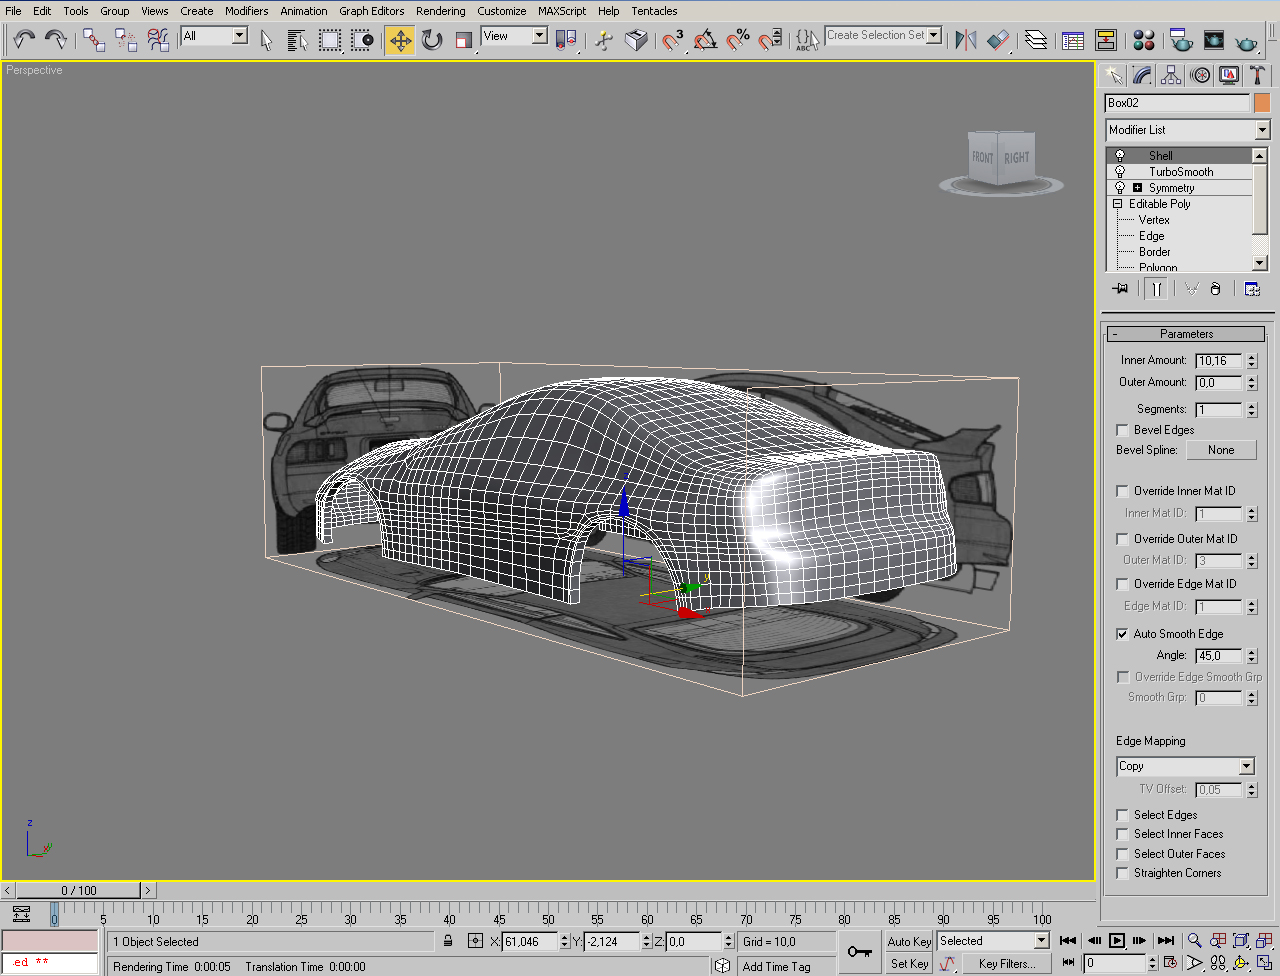Click the Mirror tool icon
The width and height of the screenshot is (1280, 976).
coord(966,40)
